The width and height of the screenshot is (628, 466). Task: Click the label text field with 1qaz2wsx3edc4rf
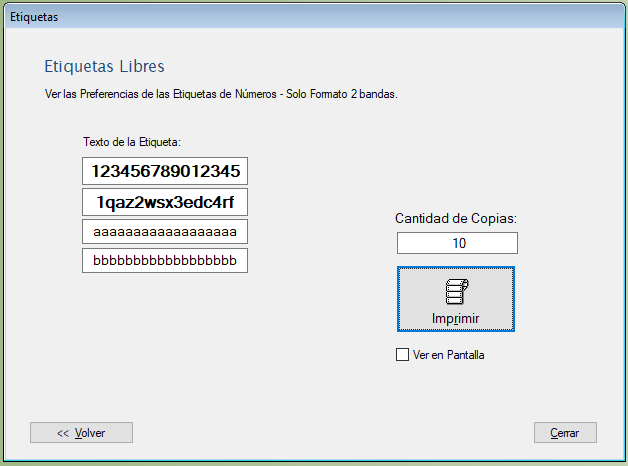165,202
